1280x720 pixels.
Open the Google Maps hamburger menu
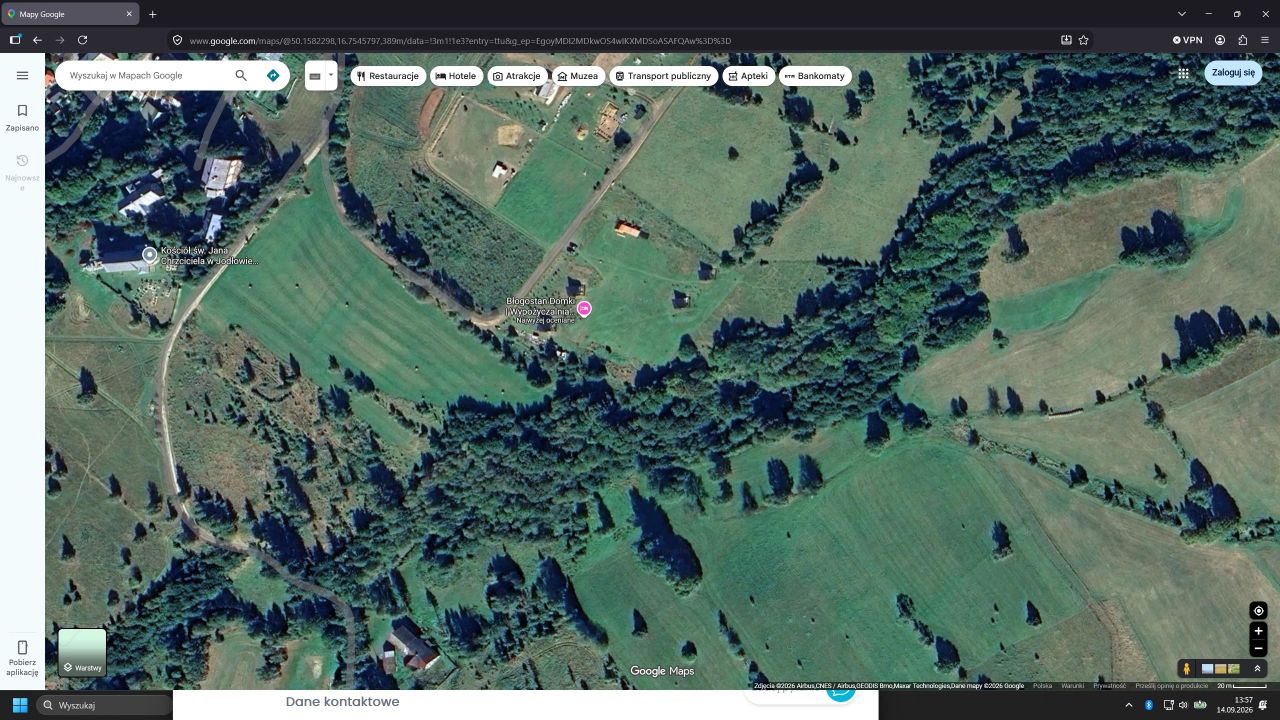click(22, 75)
